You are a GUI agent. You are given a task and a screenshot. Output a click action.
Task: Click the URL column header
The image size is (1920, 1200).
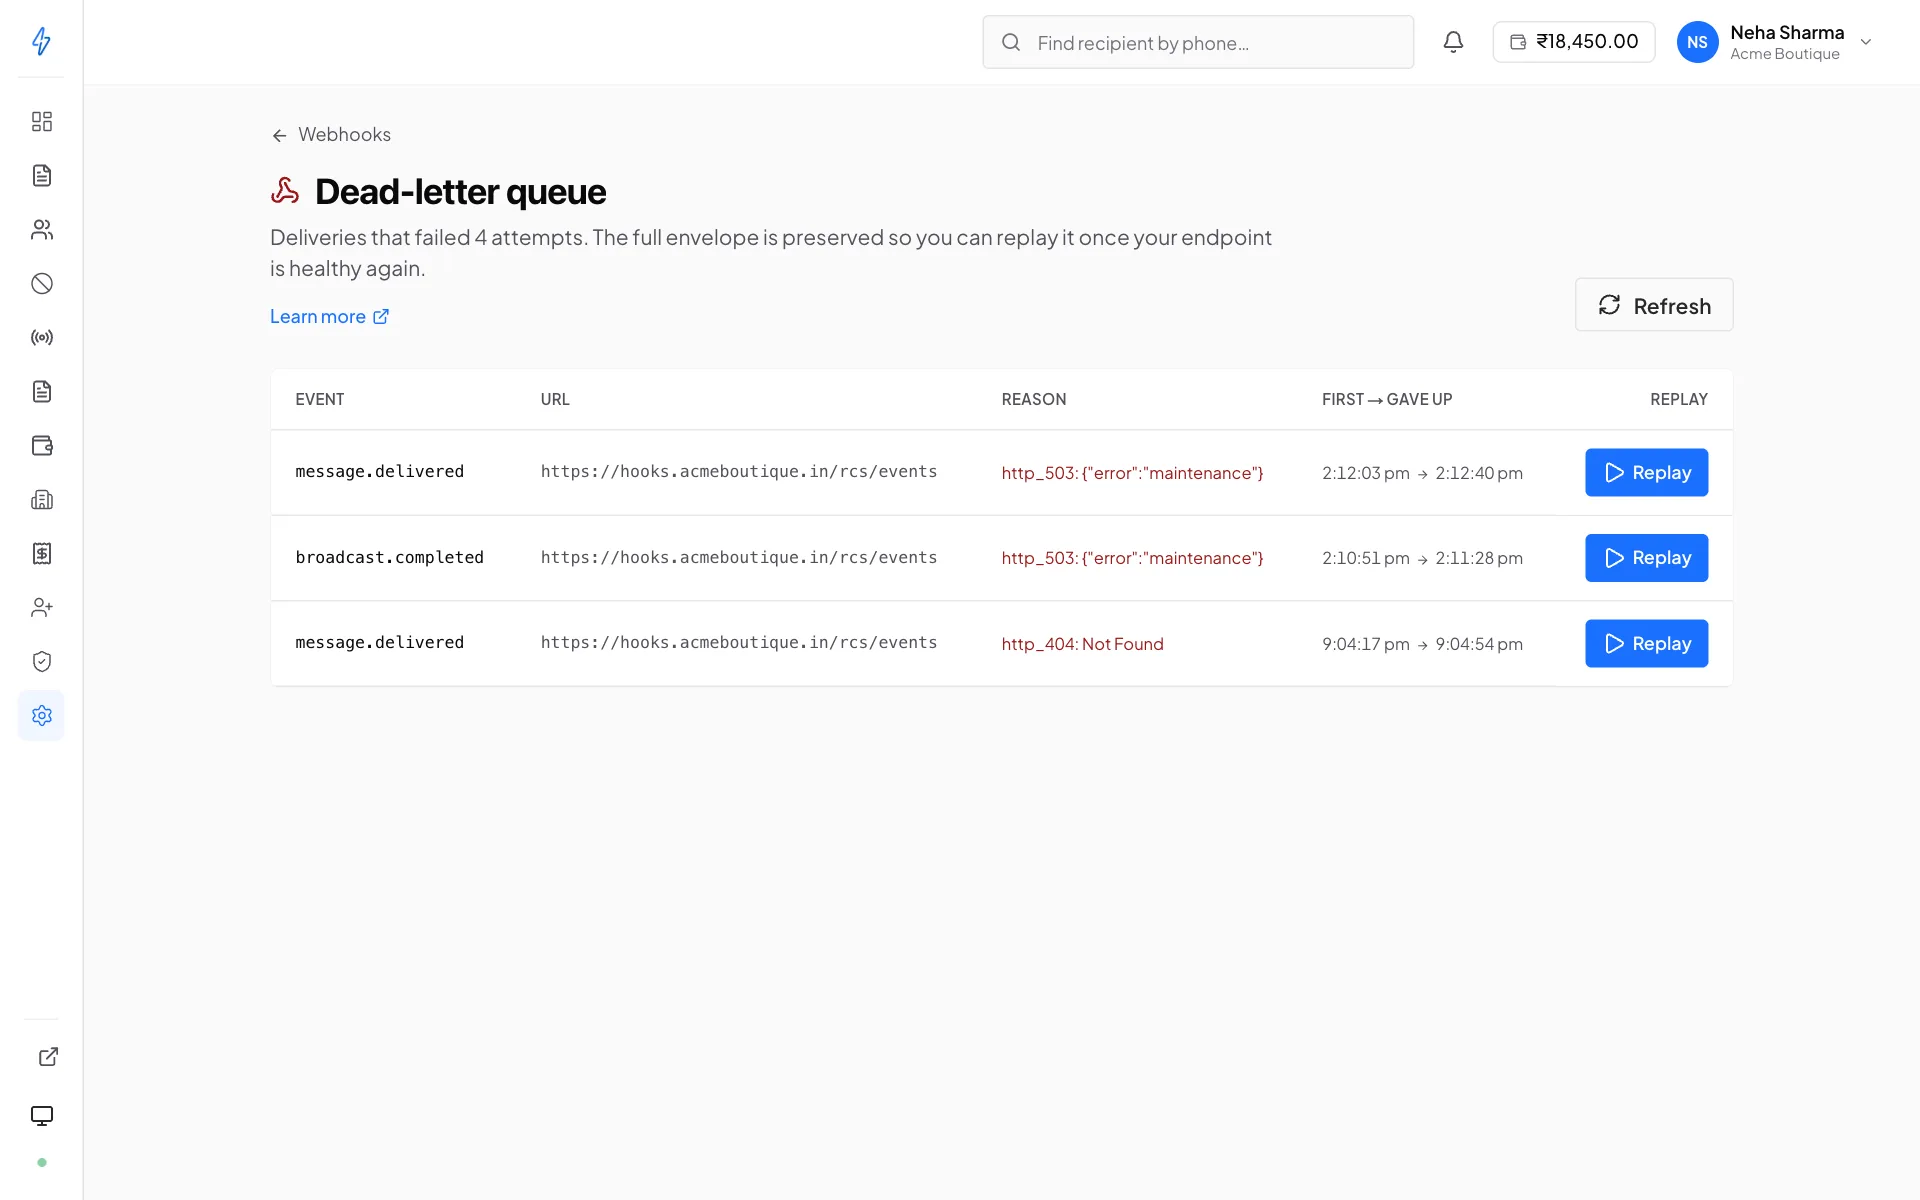coord(555,400)
